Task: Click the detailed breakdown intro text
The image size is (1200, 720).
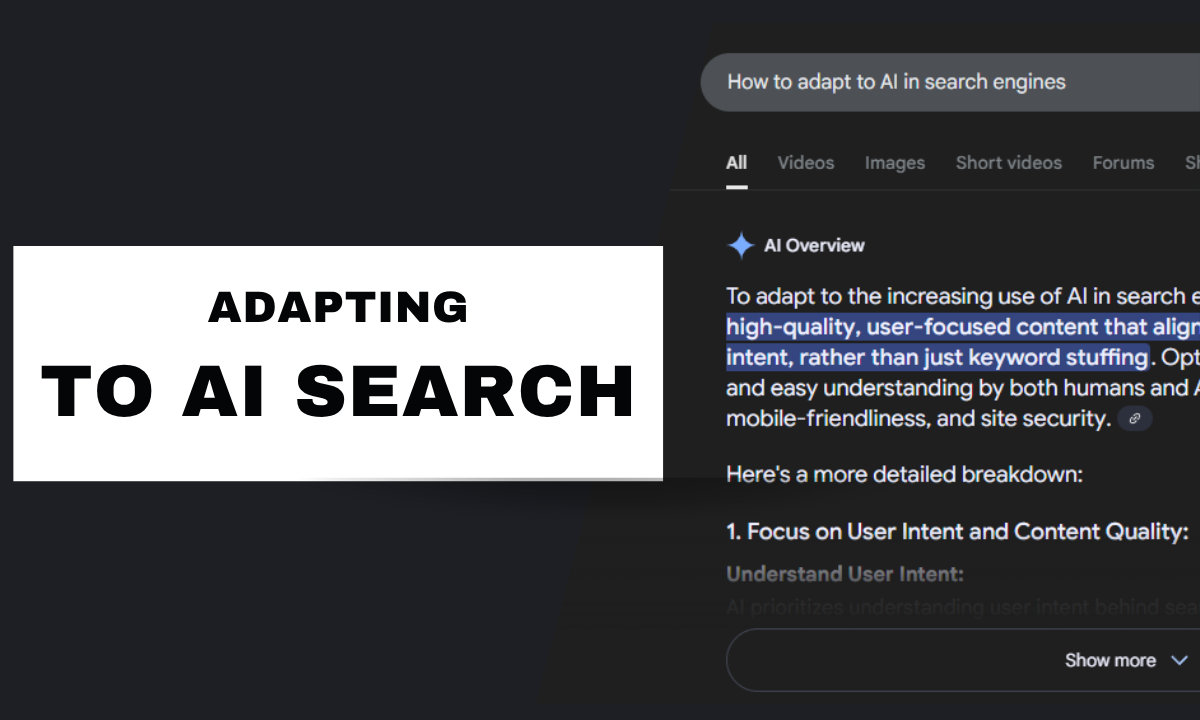Action: (x=904, y=474)
